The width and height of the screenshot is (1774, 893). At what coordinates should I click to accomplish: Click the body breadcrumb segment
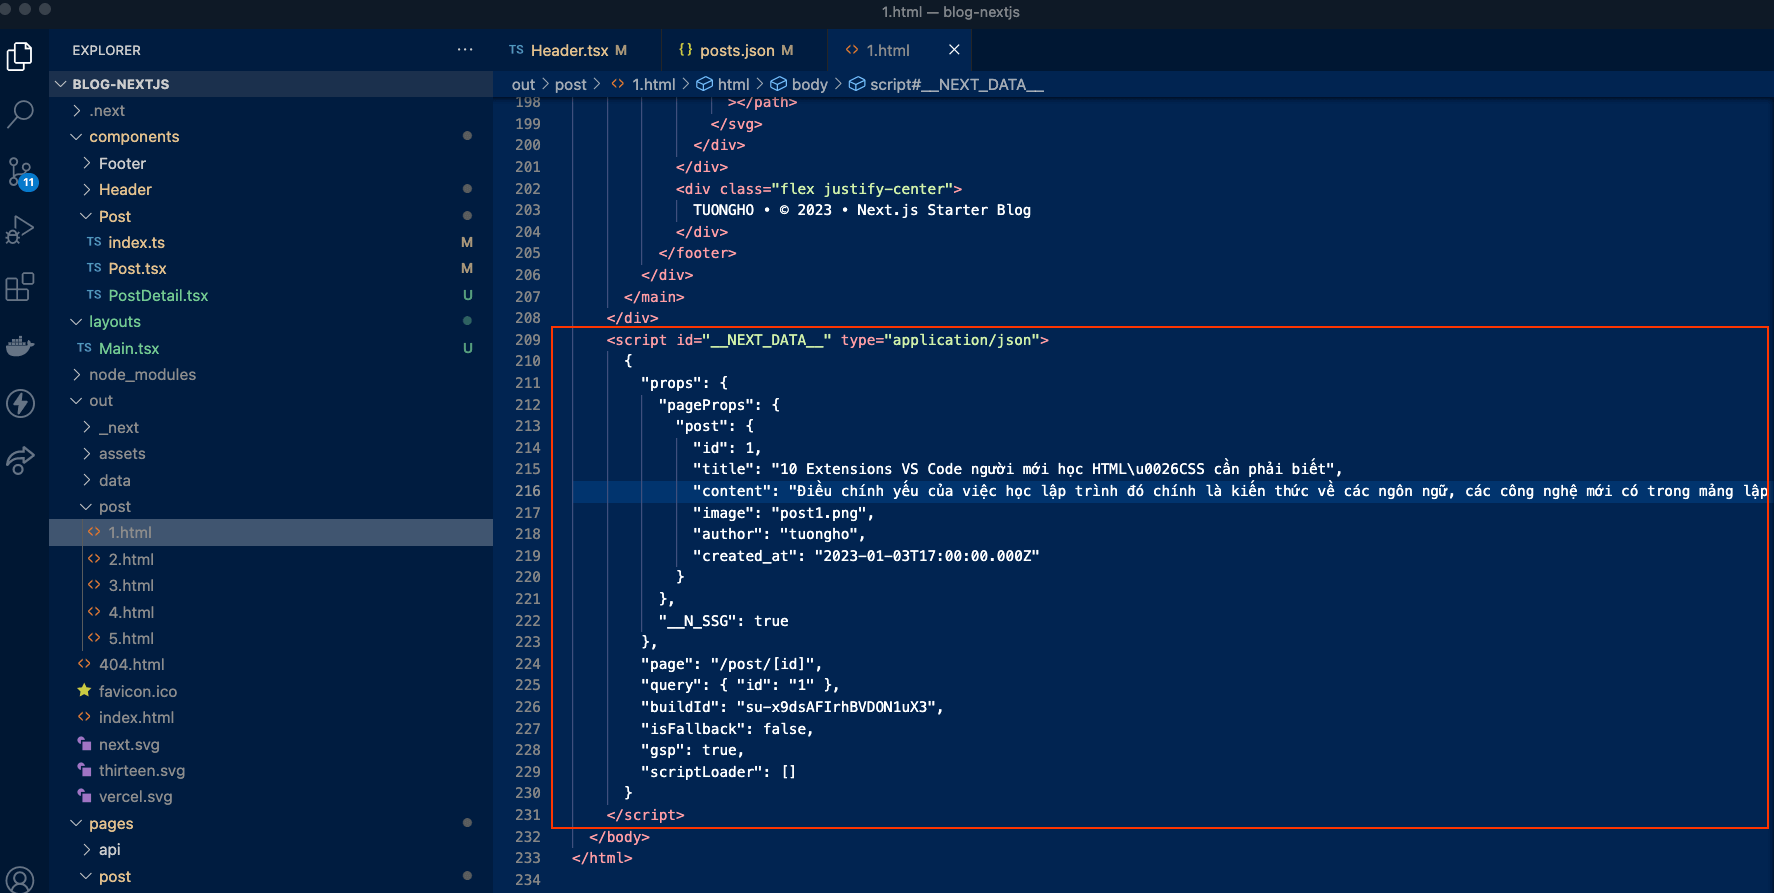click(808, 85)
